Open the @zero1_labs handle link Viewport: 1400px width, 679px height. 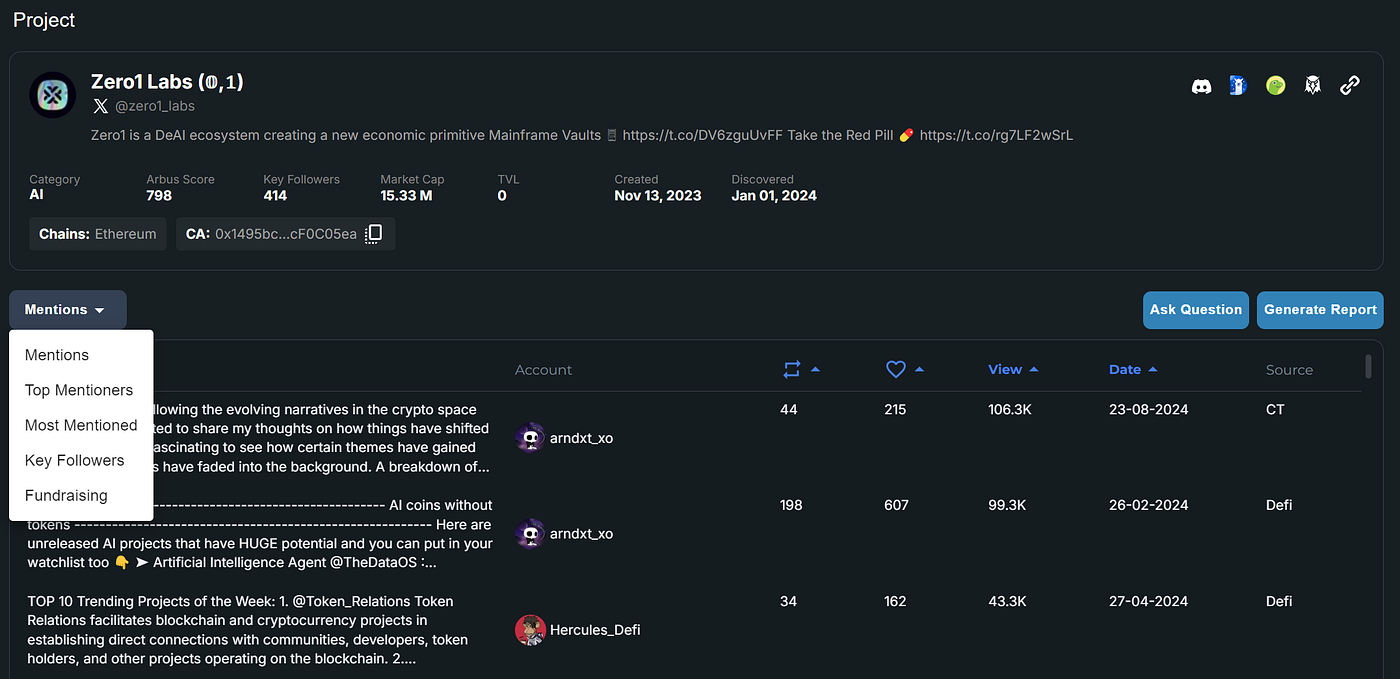point(155,106)
